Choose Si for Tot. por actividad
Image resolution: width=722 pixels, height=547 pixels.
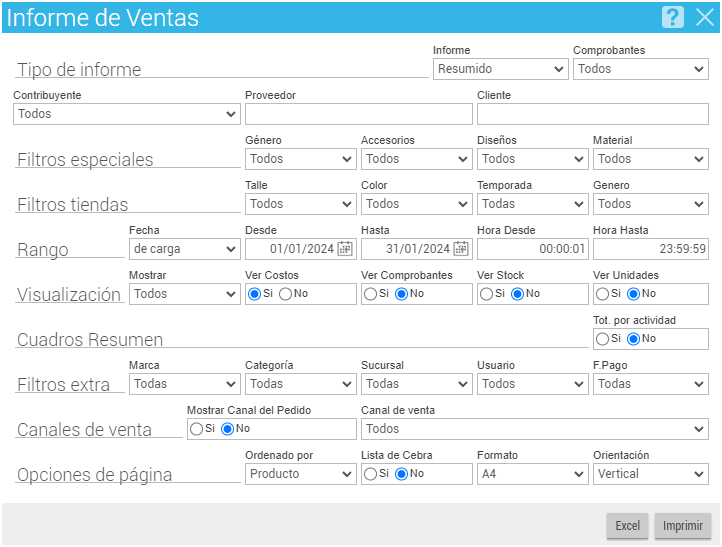tap(602, 339)
